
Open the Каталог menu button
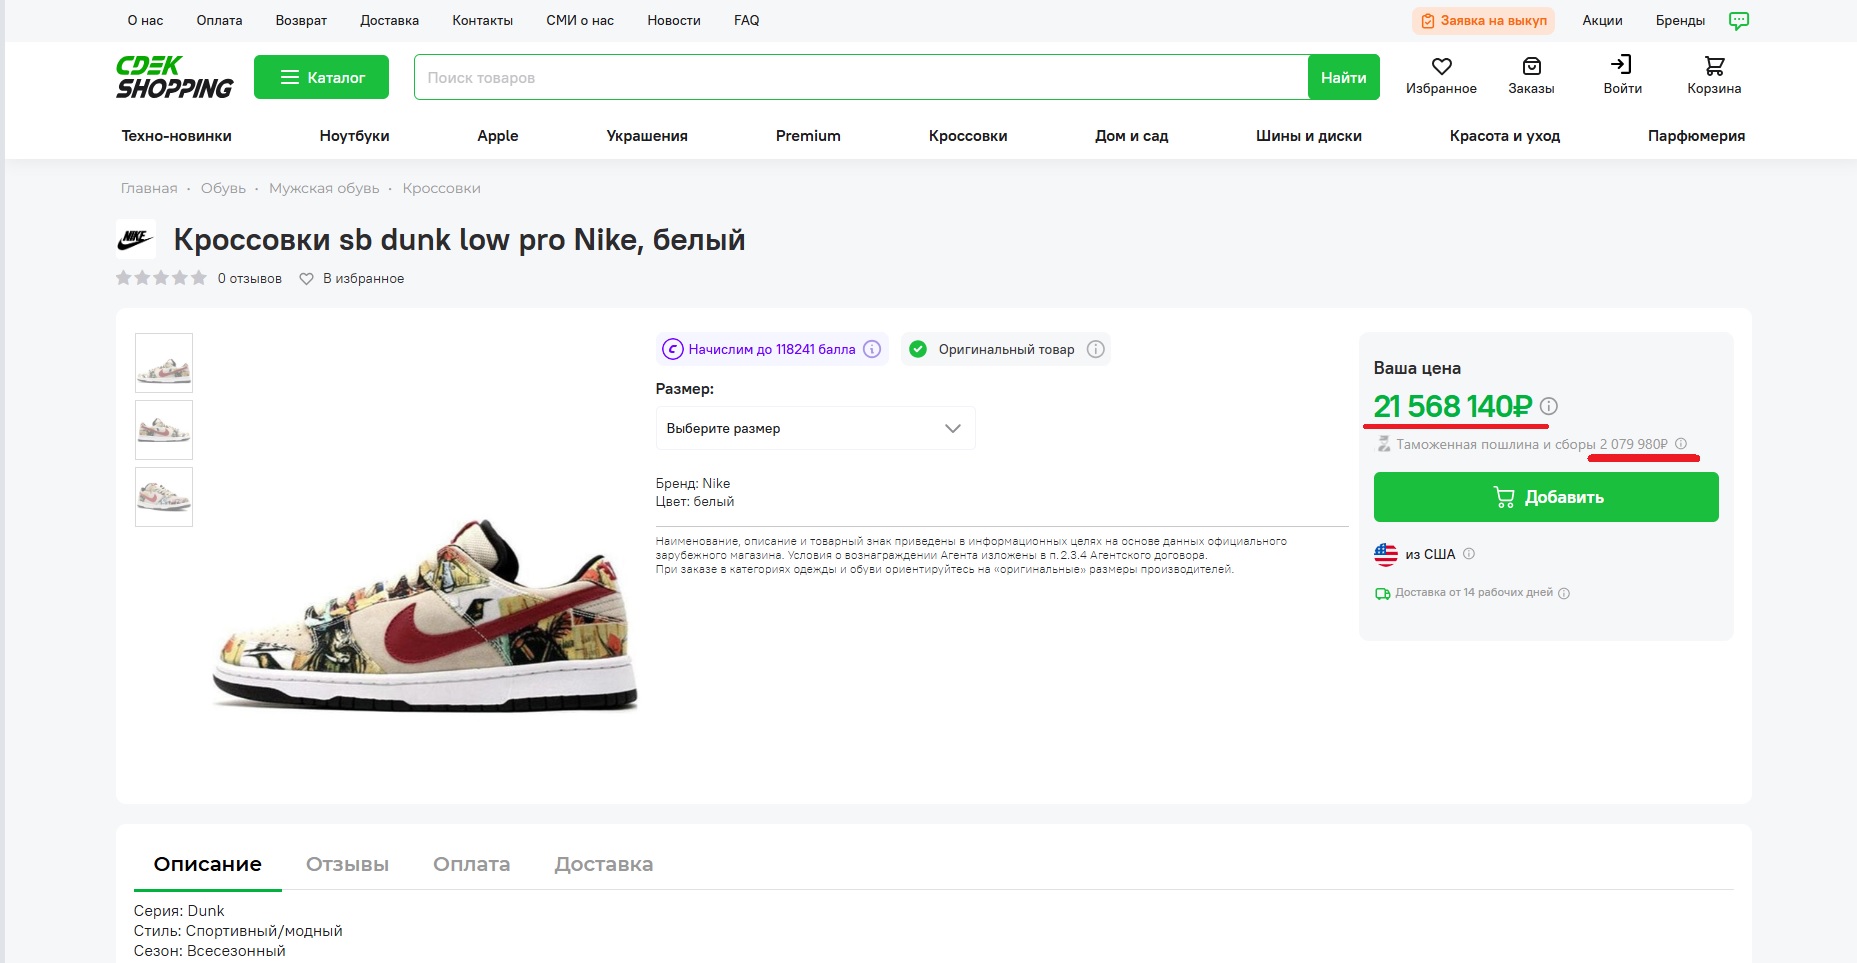tap(321, 77)
